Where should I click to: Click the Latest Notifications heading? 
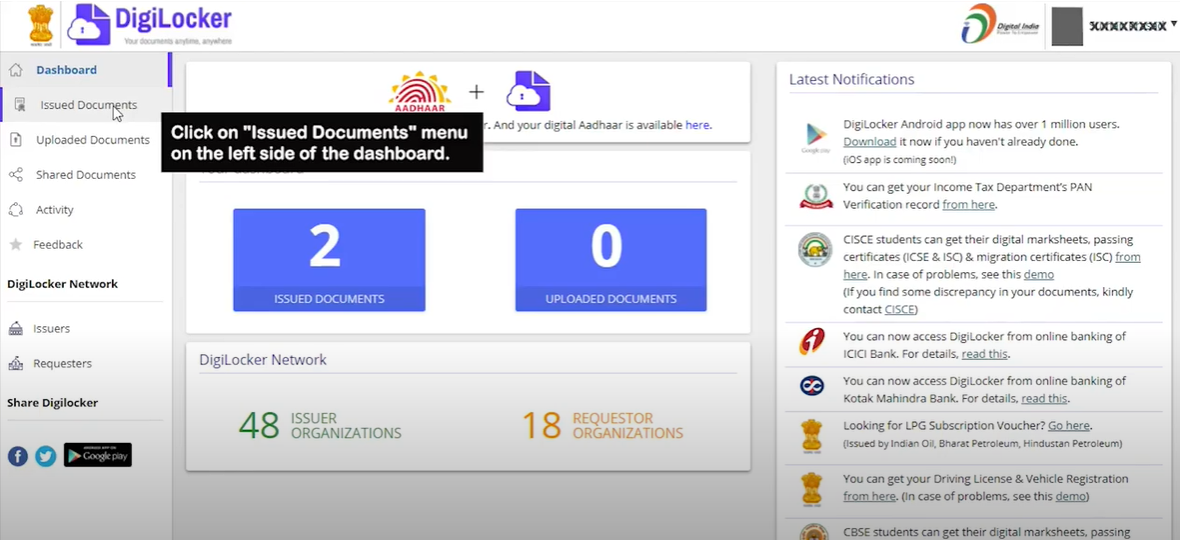click(852, 79)
